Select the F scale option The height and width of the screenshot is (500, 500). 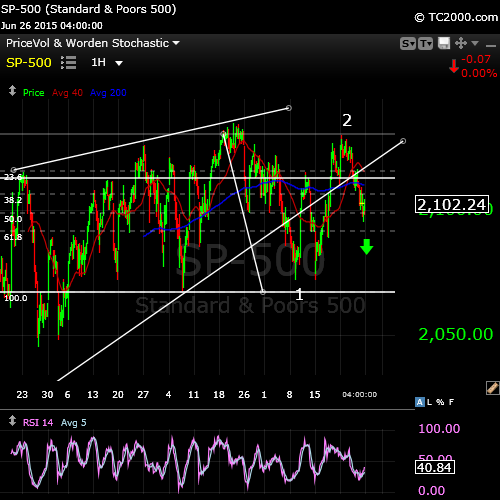click(451, 402)
